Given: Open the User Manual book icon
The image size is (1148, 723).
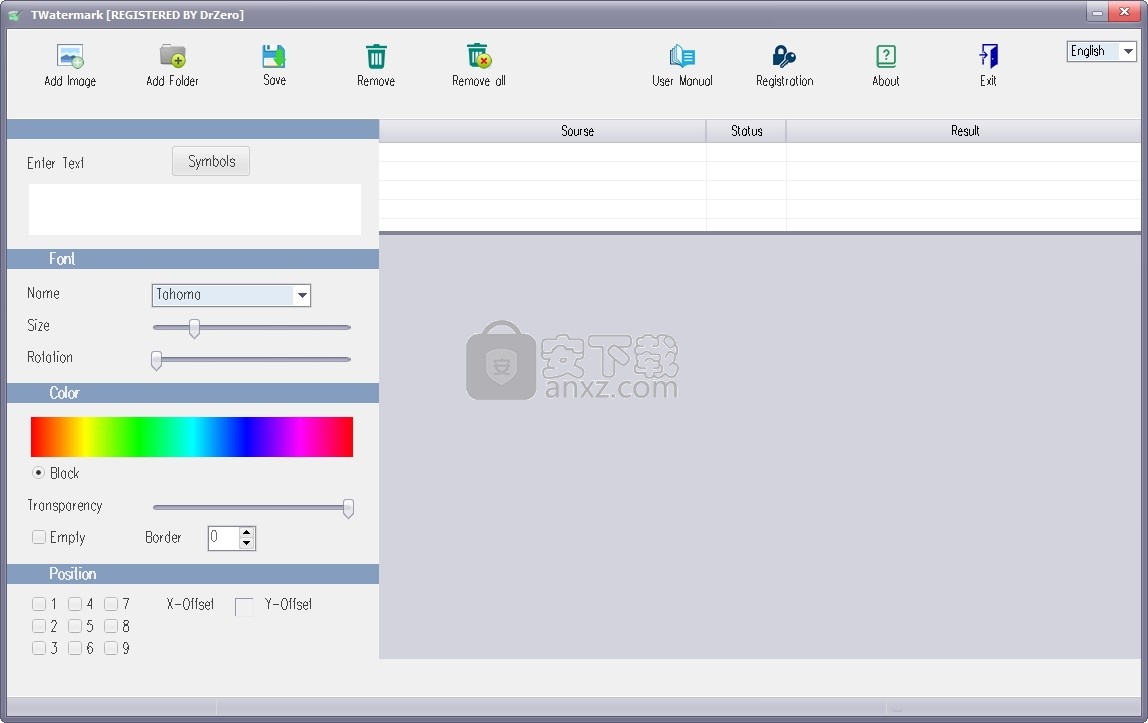Looking at the screenshot, I should (682, 56).
